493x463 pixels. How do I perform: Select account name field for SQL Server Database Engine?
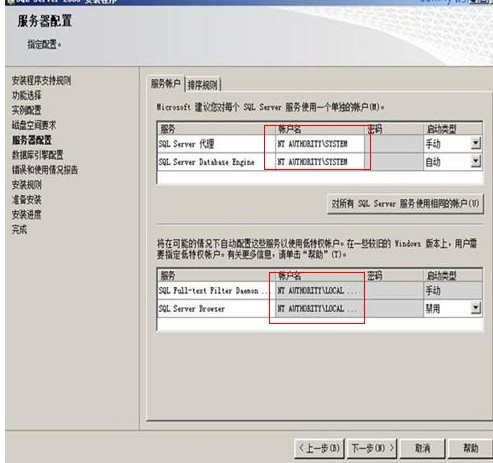[321, 162]
